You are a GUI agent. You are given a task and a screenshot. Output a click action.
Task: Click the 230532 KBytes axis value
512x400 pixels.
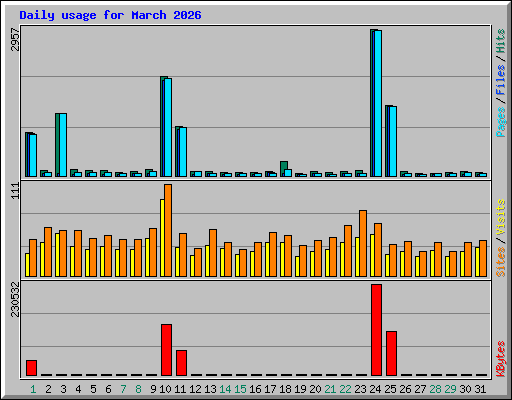(x=15, y=299)
